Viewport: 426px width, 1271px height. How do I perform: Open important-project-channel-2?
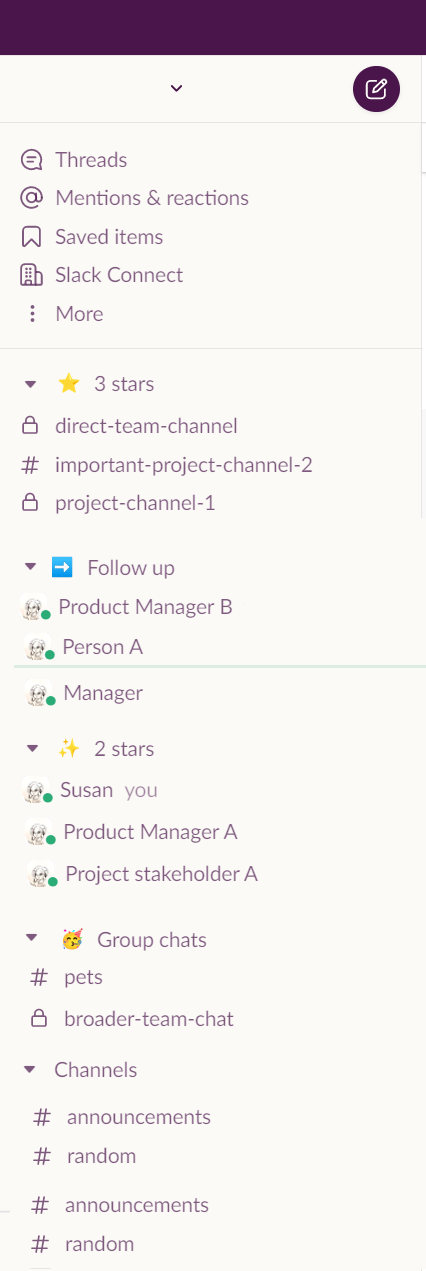[x=167, y=465]
